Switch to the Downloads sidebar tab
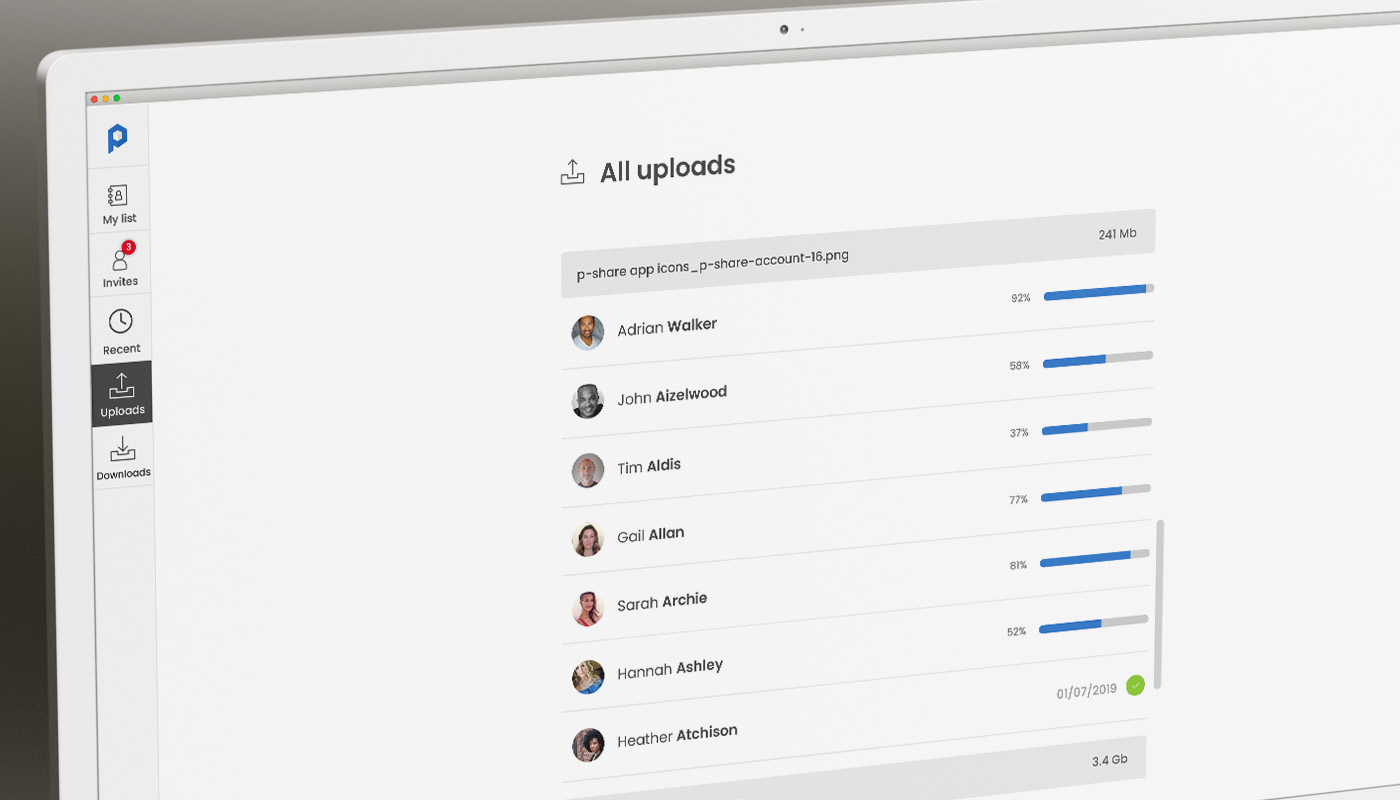Screen dimensions: 1400x800 pos(123,457)
